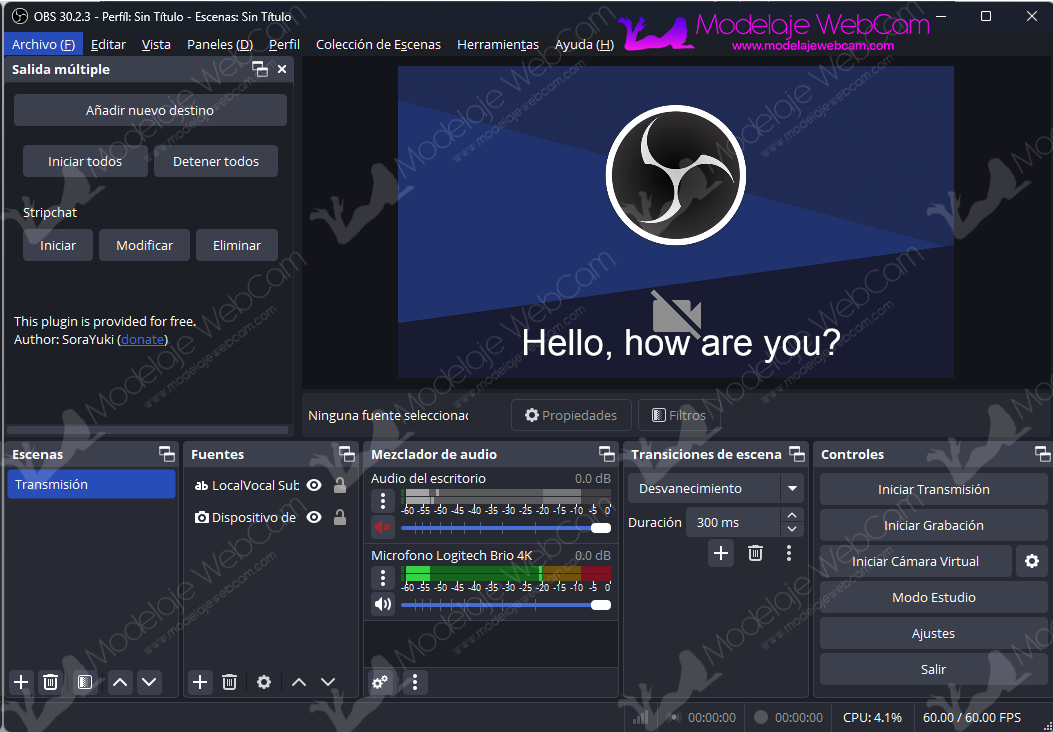
Task: Add a new scene with plus icon
Action: (21, 682)
